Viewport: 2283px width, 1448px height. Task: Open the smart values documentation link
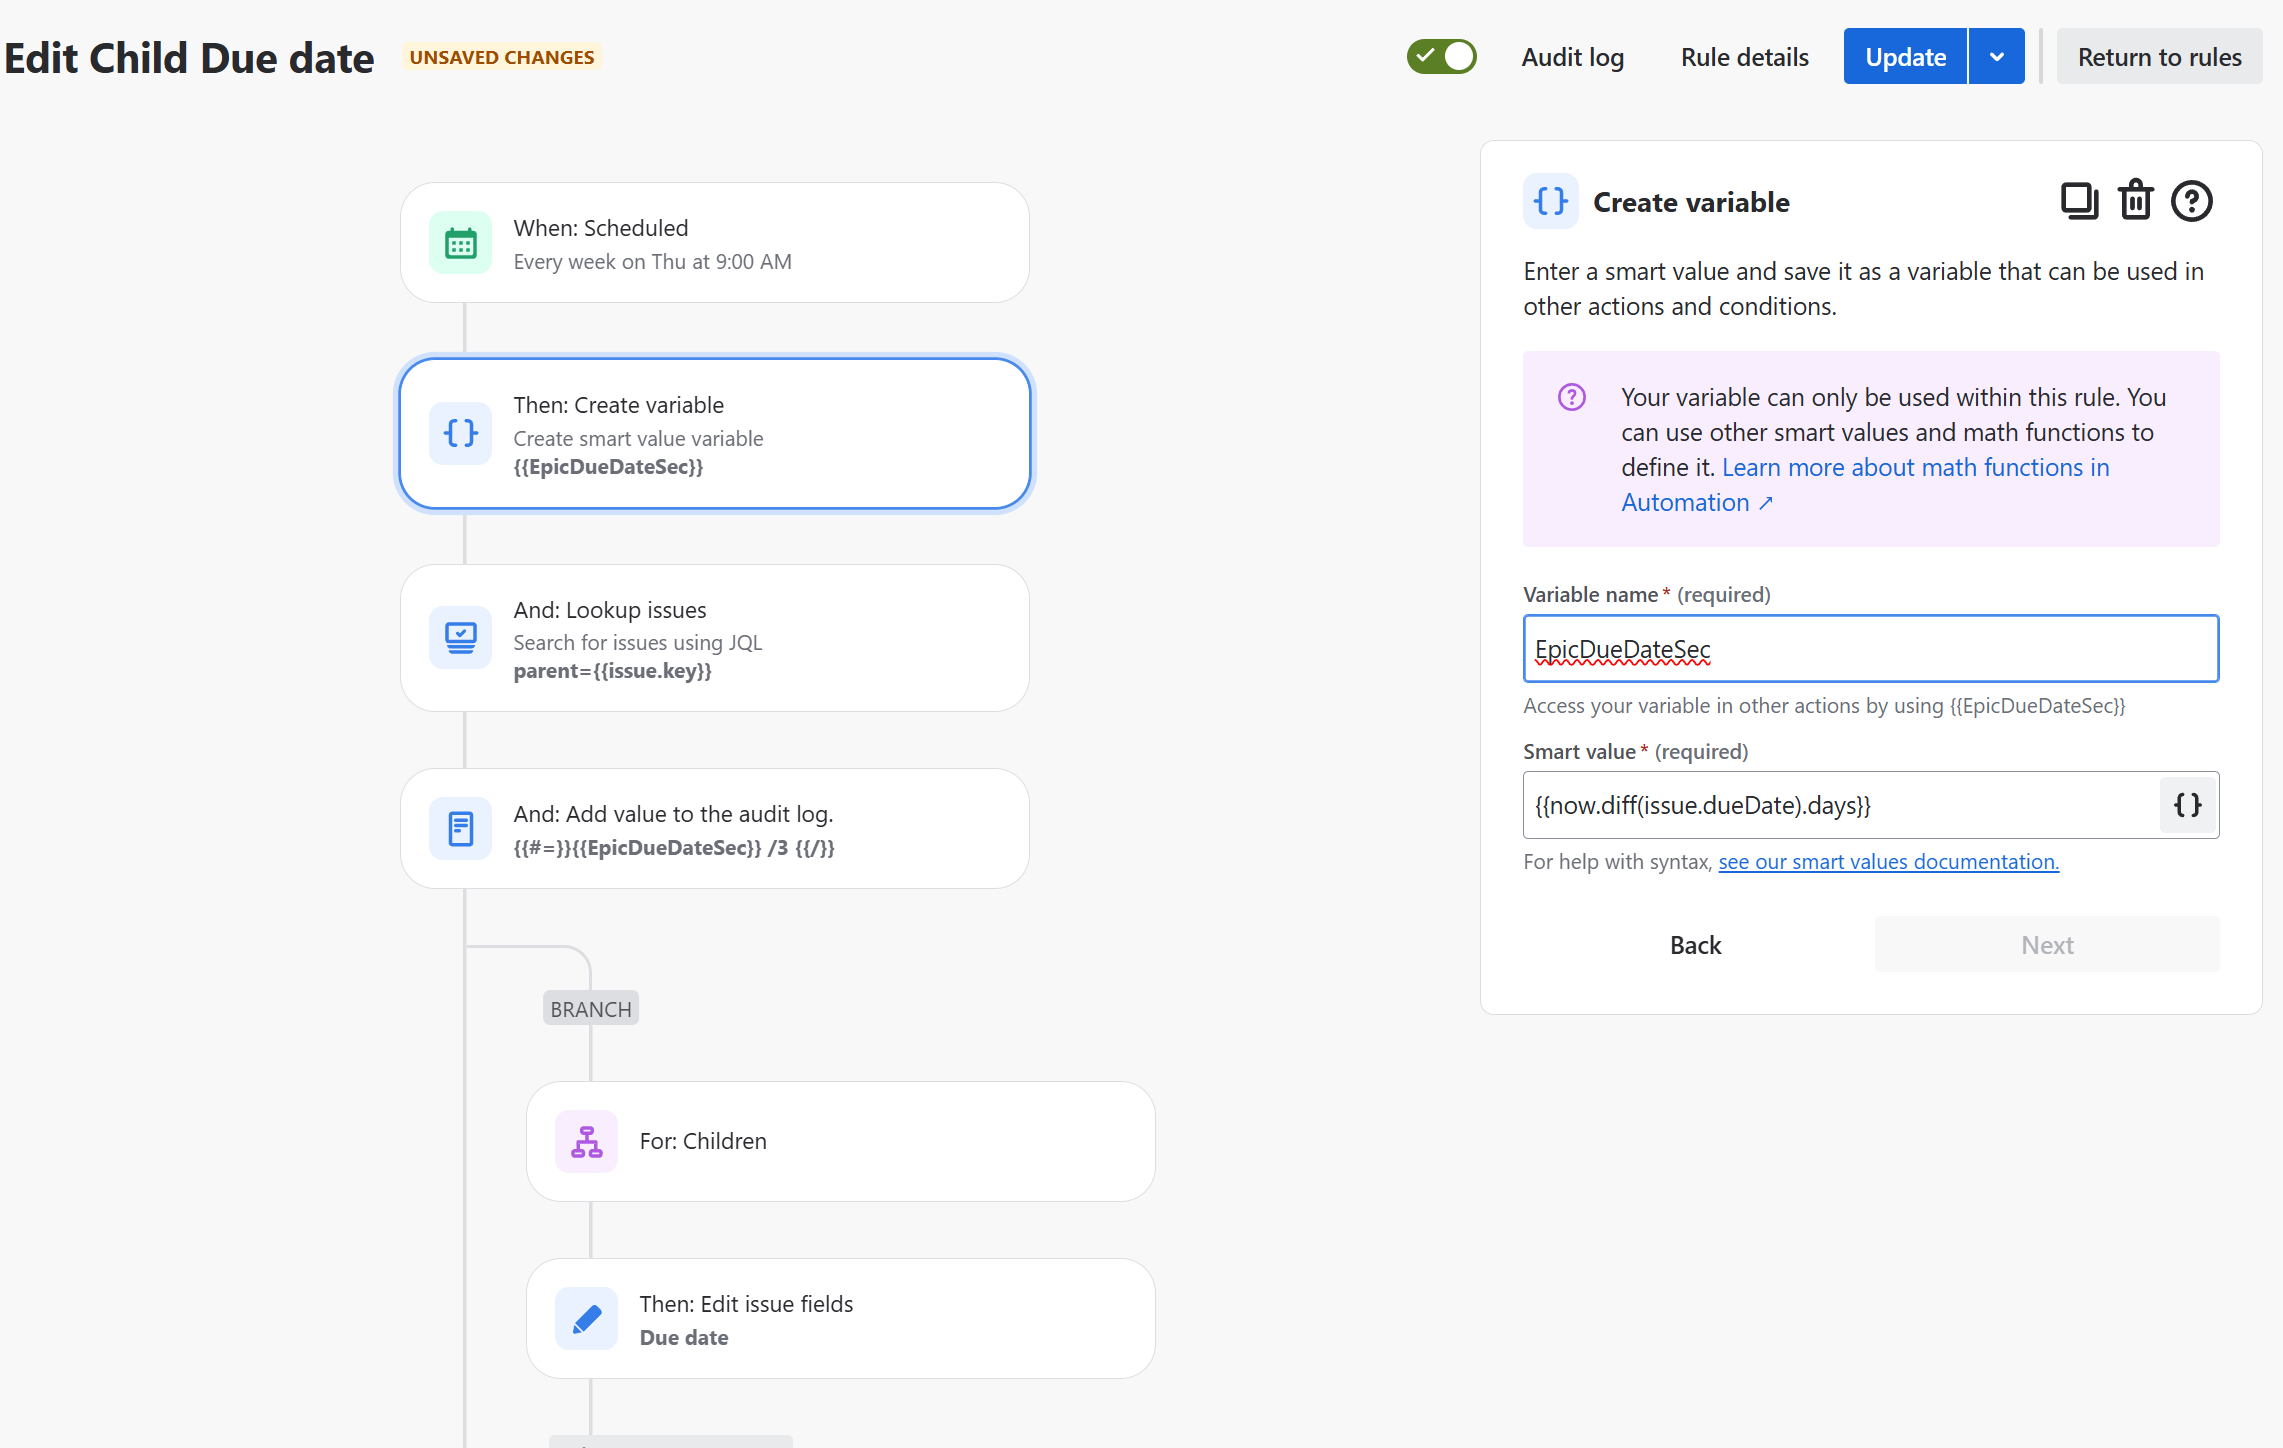click(x=1887, y=861)
